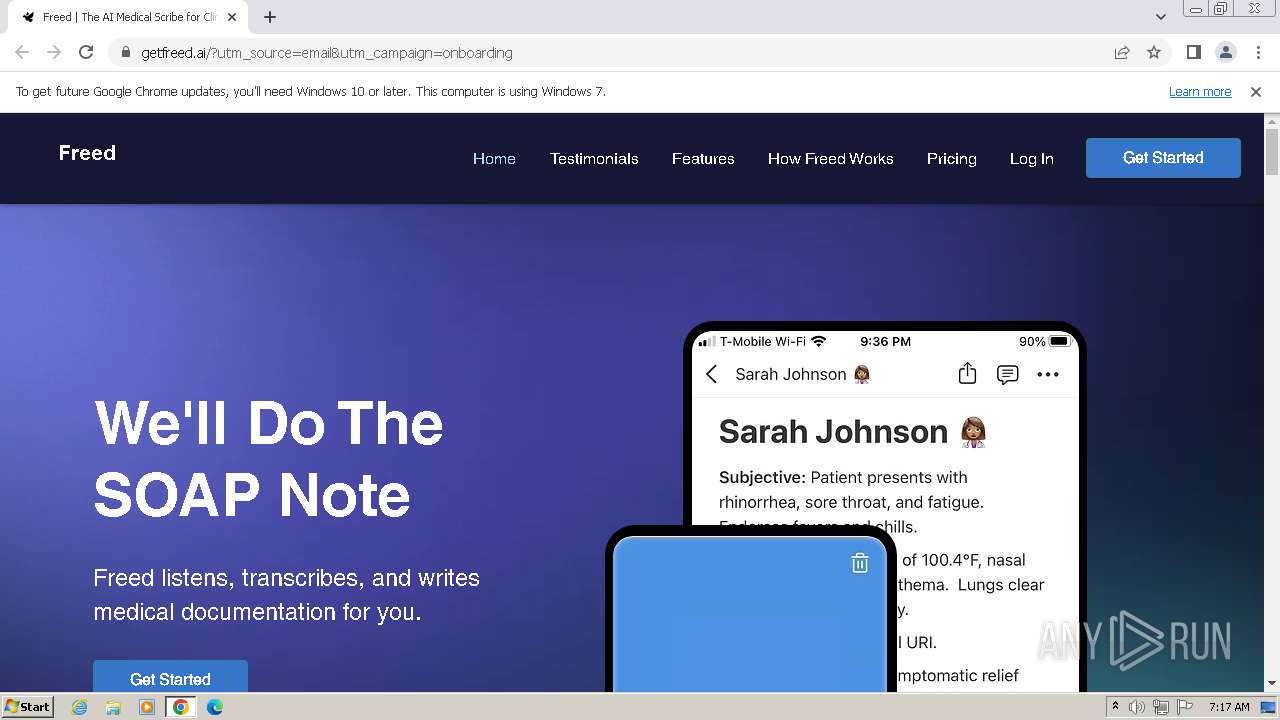The image size is (1280, 720).
Task: Close the Freed browser tab
Action: coord(232,17)
